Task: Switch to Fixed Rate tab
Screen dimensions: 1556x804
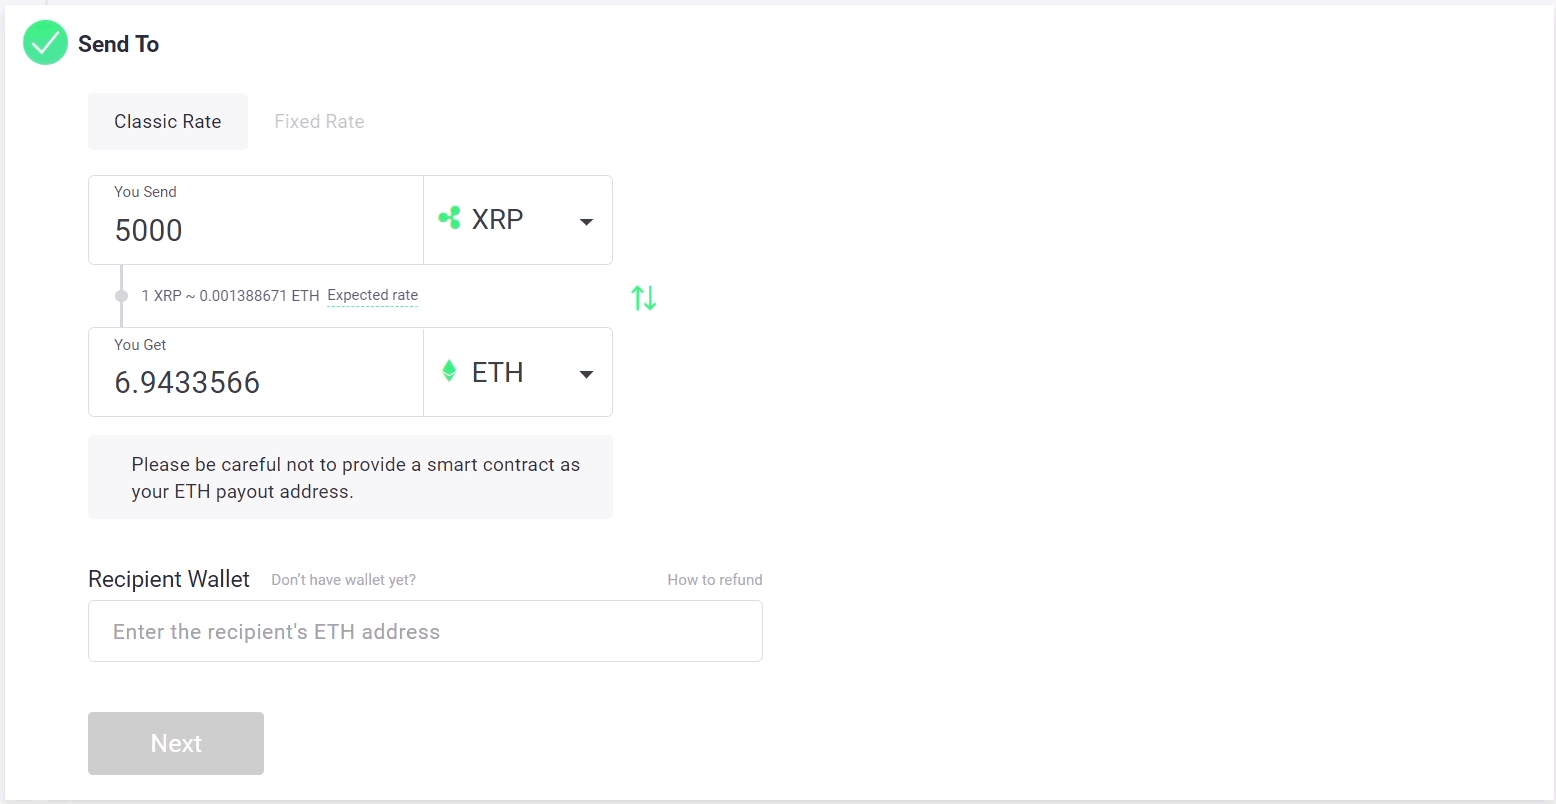Action: 319,121
